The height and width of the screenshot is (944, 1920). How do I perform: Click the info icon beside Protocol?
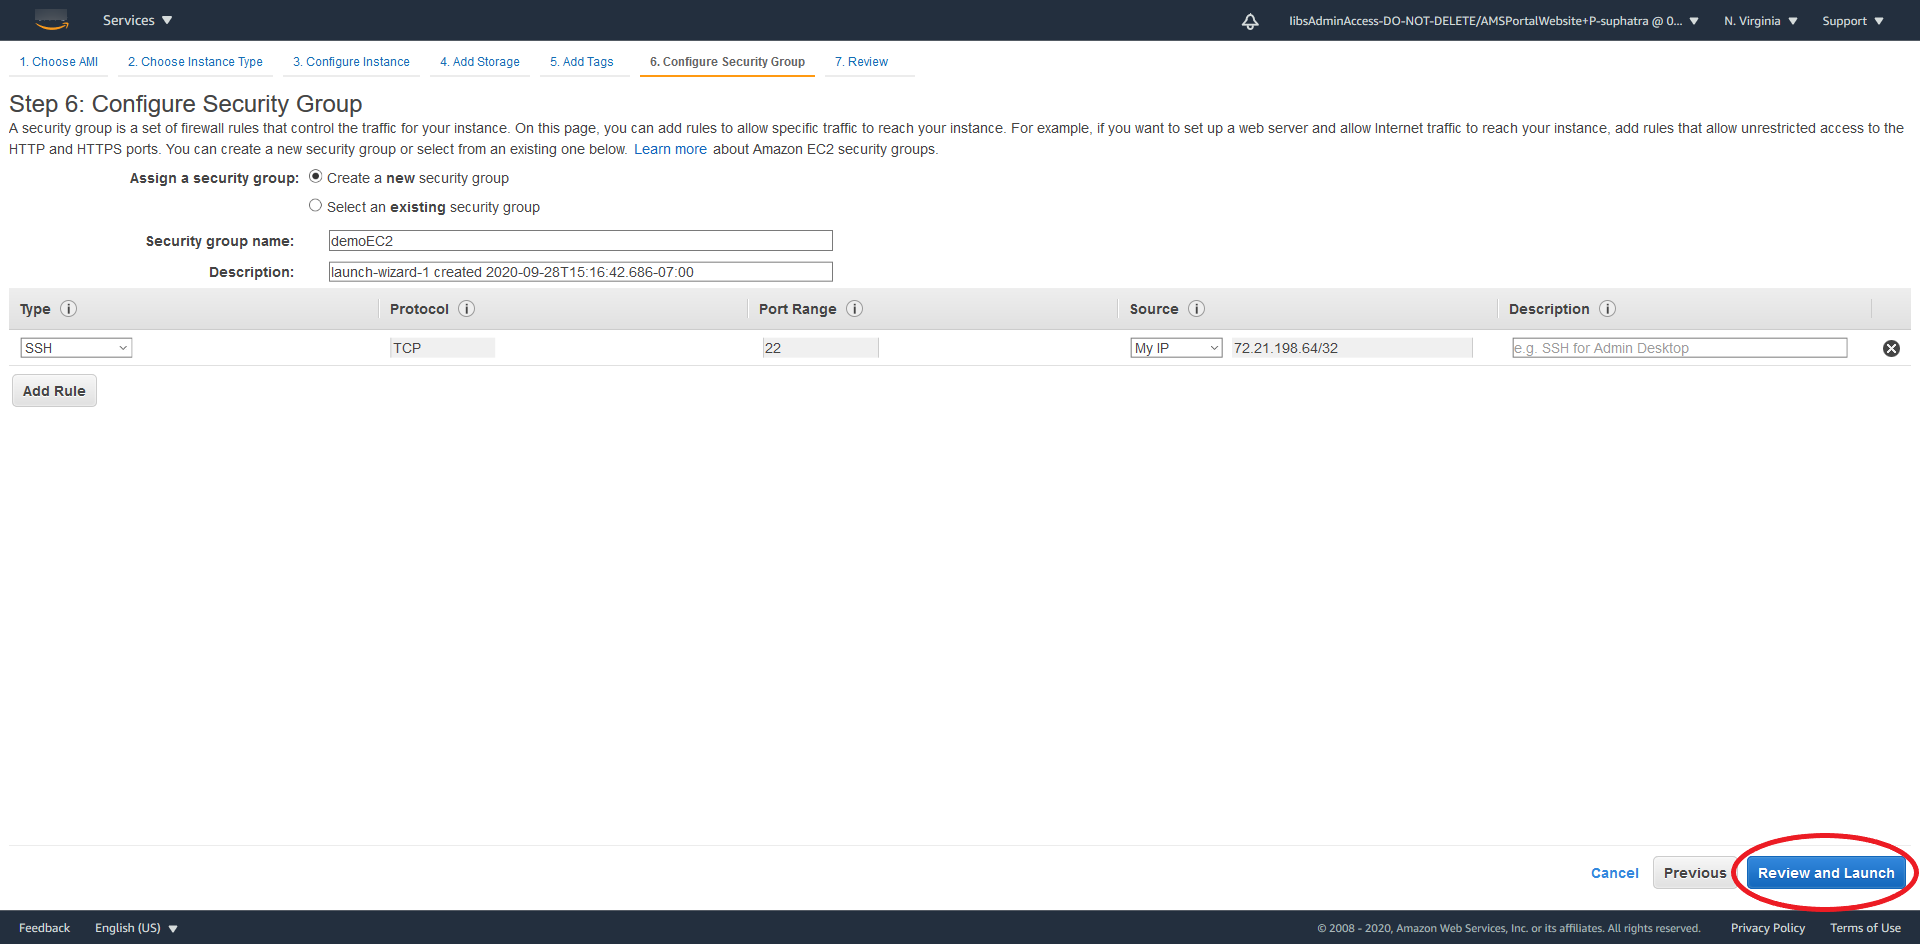tap(467, 309)
